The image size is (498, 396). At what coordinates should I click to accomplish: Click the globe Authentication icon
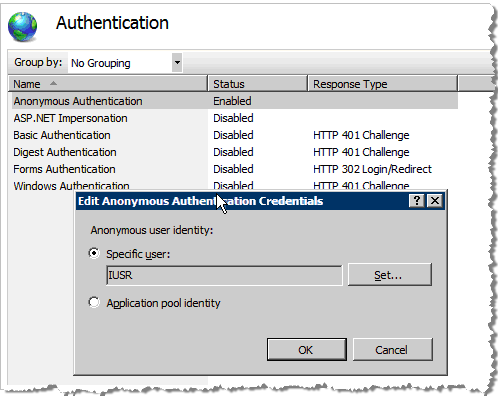point(22,26)
